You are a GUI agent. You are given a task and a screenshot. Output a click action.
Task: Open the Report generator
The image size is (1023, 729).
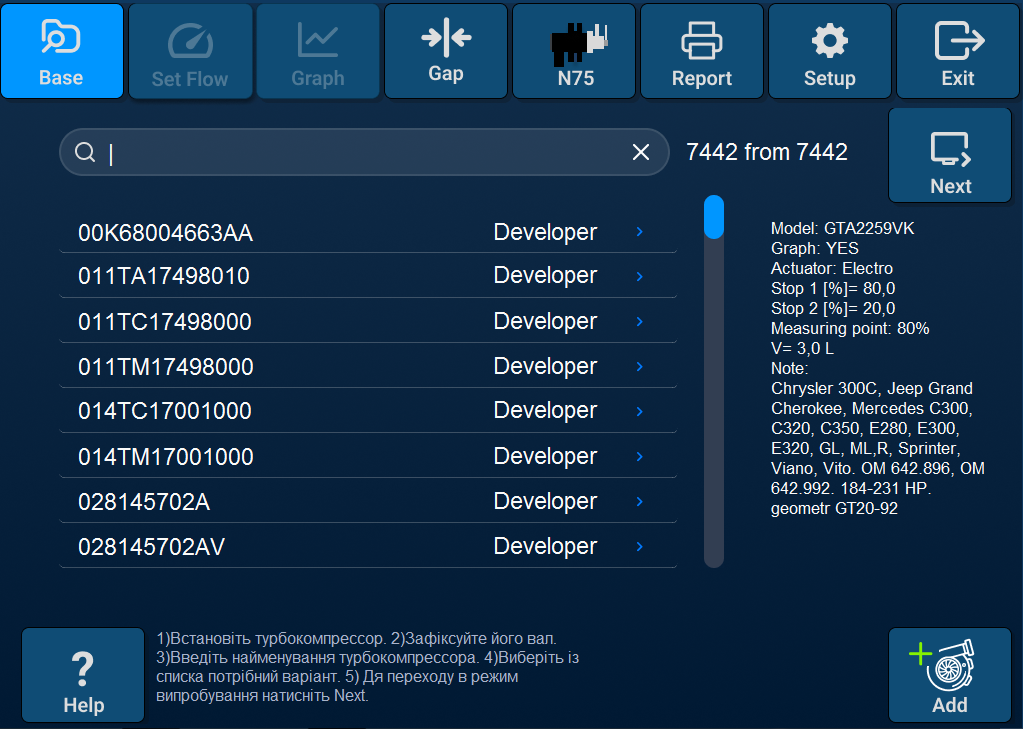coord(701,50)
